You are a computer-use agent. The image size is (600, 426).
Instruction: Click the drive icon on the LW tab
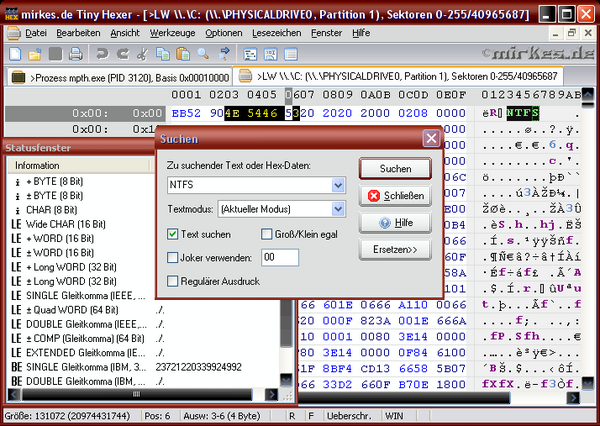click(245, 76)
